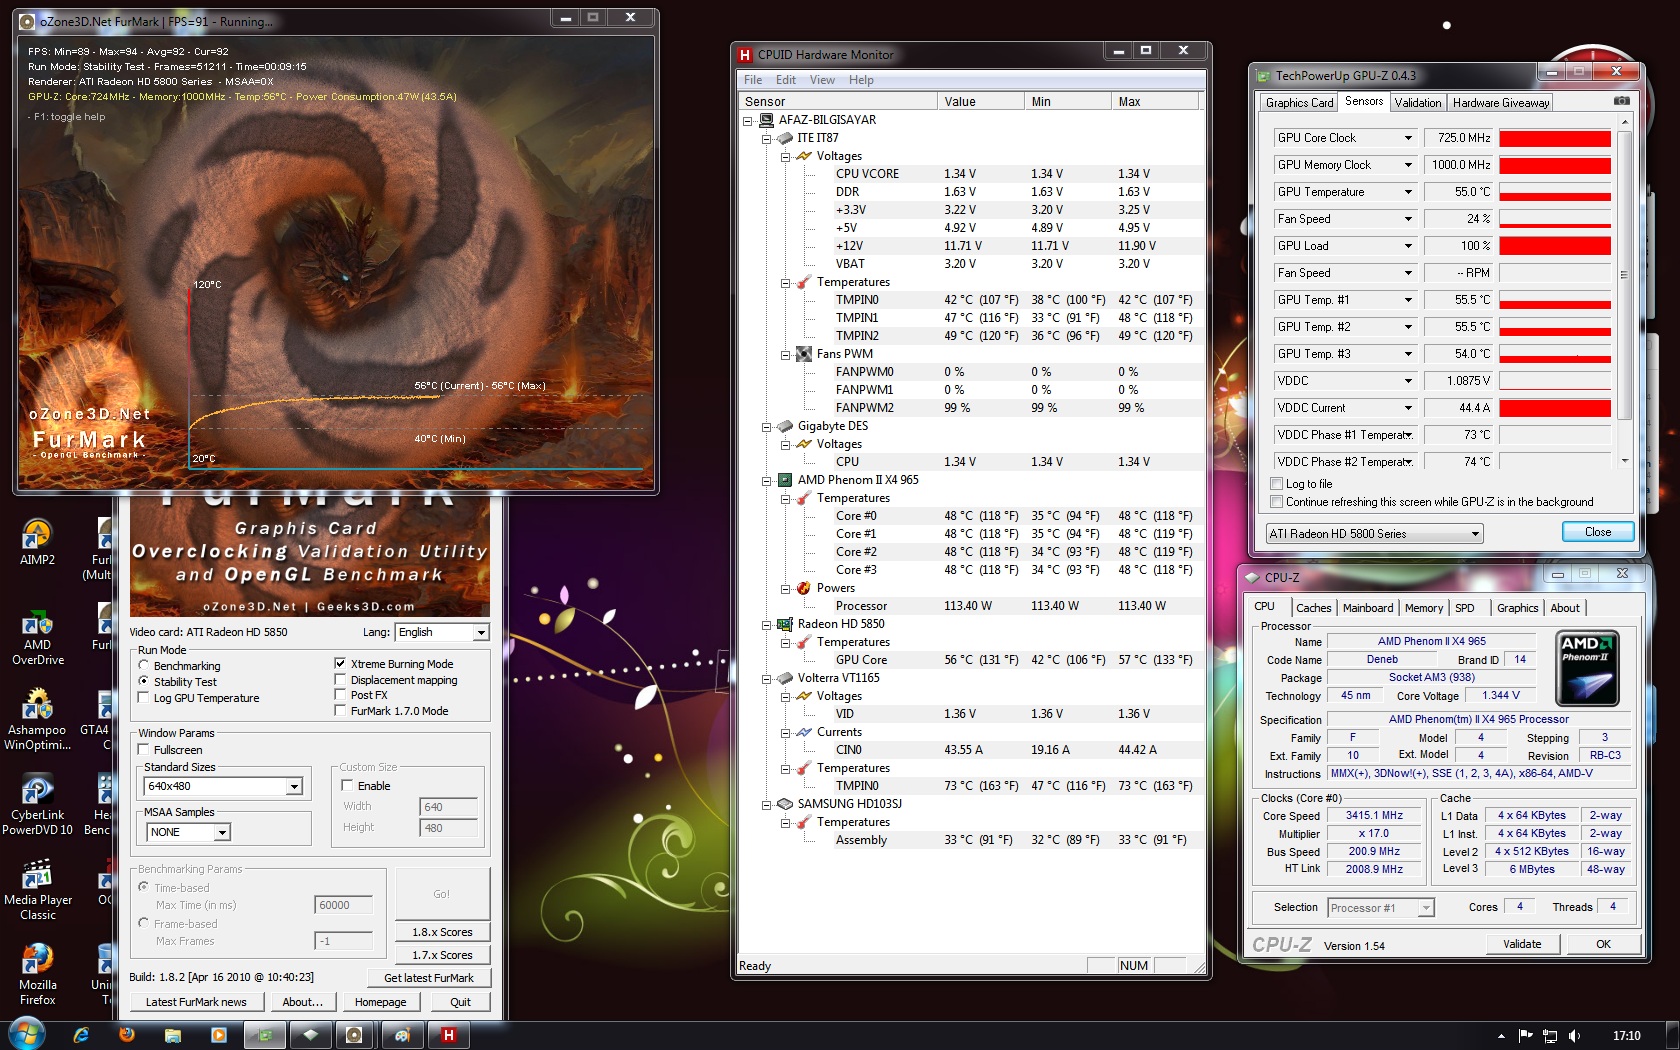
Task: Open Standard Sizes 640x480 dropdown
Action: [223, 786]
